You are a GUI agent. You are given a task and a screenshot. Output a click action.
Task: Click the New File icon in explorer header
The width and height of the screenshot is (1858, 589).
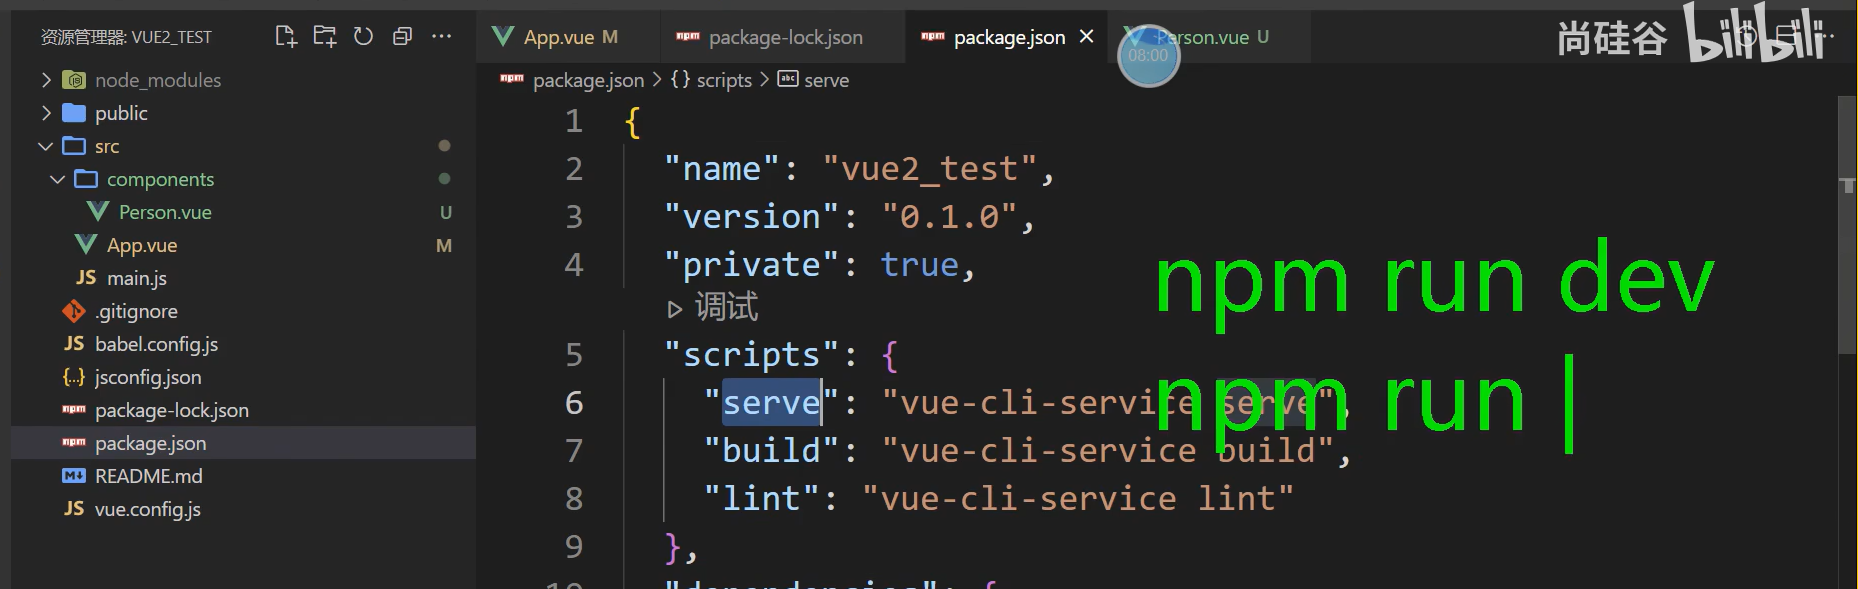click(x=286, y=37)
